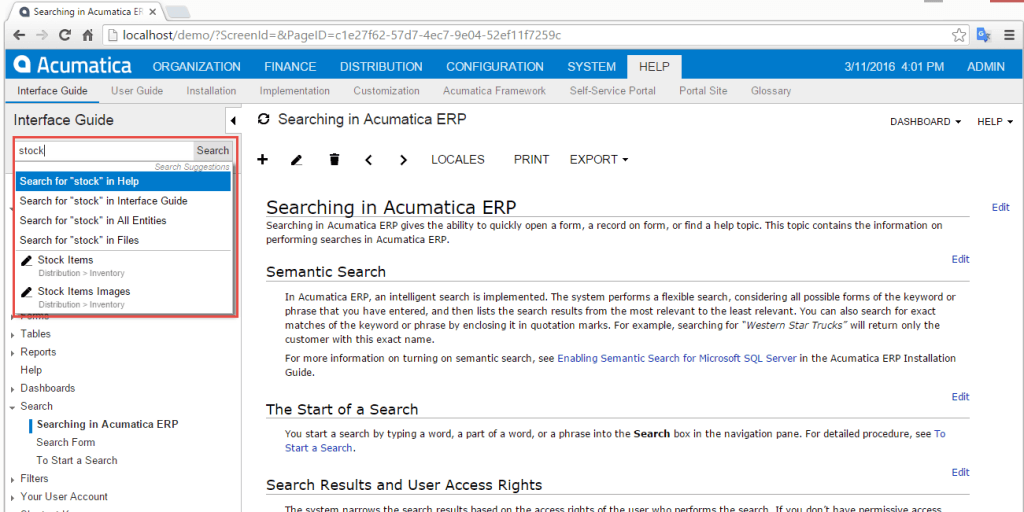The width and height of the screenshot is (1024, 512).
Task: Open To Start a Search tree item
Action: (x=77, y=460)
